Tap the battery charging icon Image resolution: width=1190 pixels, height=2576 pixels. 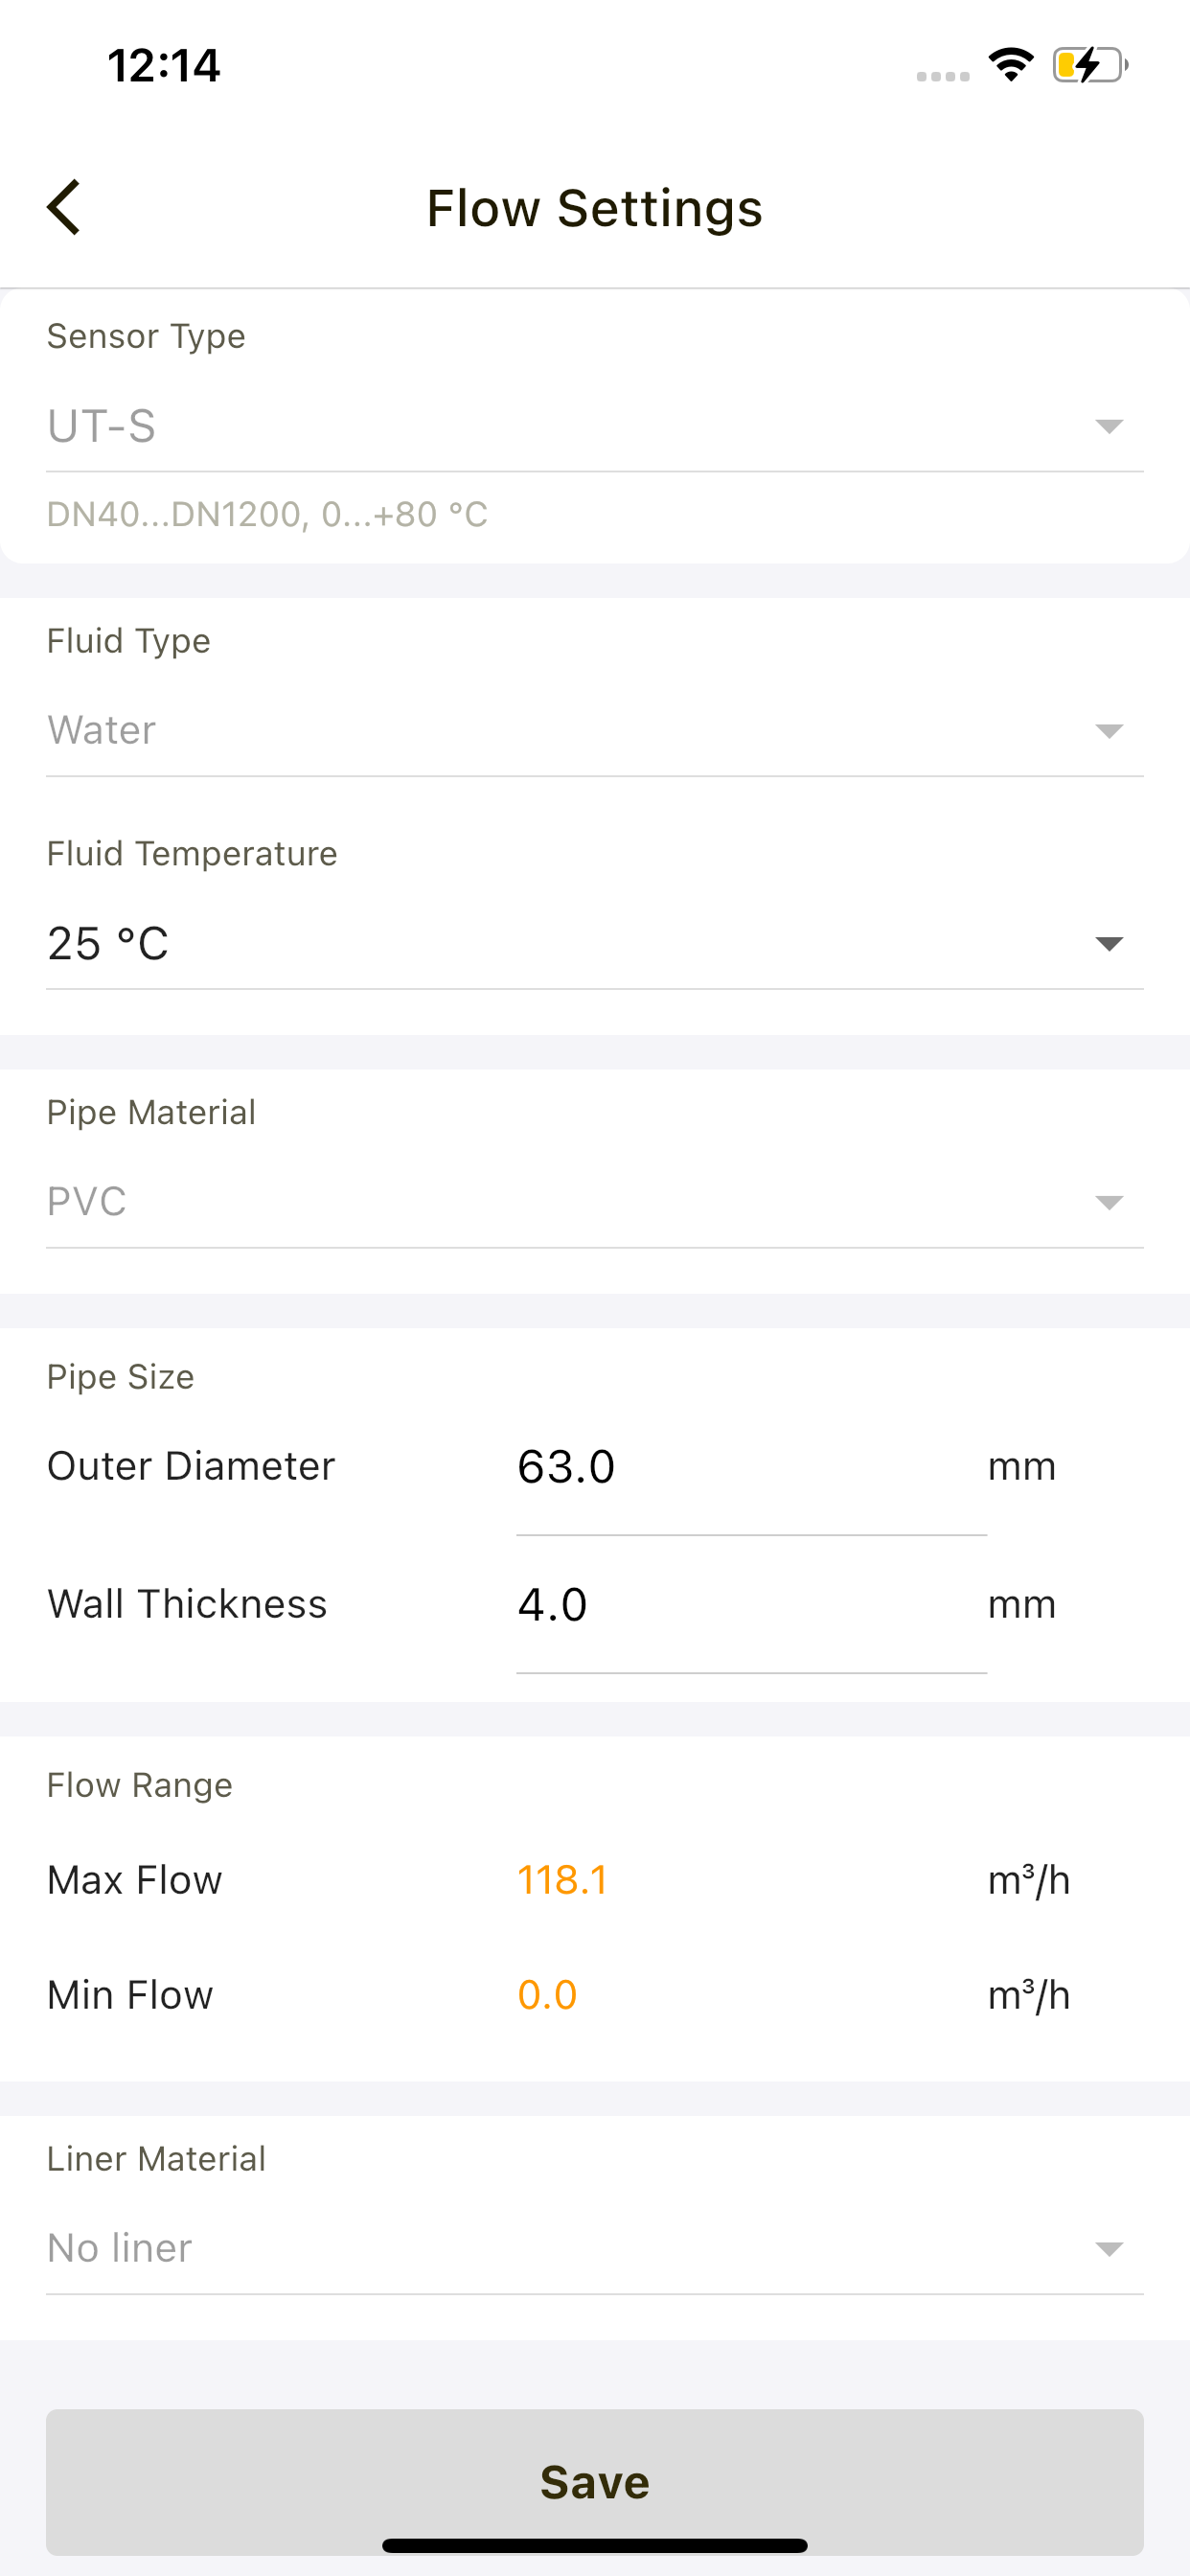point(1090,65)
